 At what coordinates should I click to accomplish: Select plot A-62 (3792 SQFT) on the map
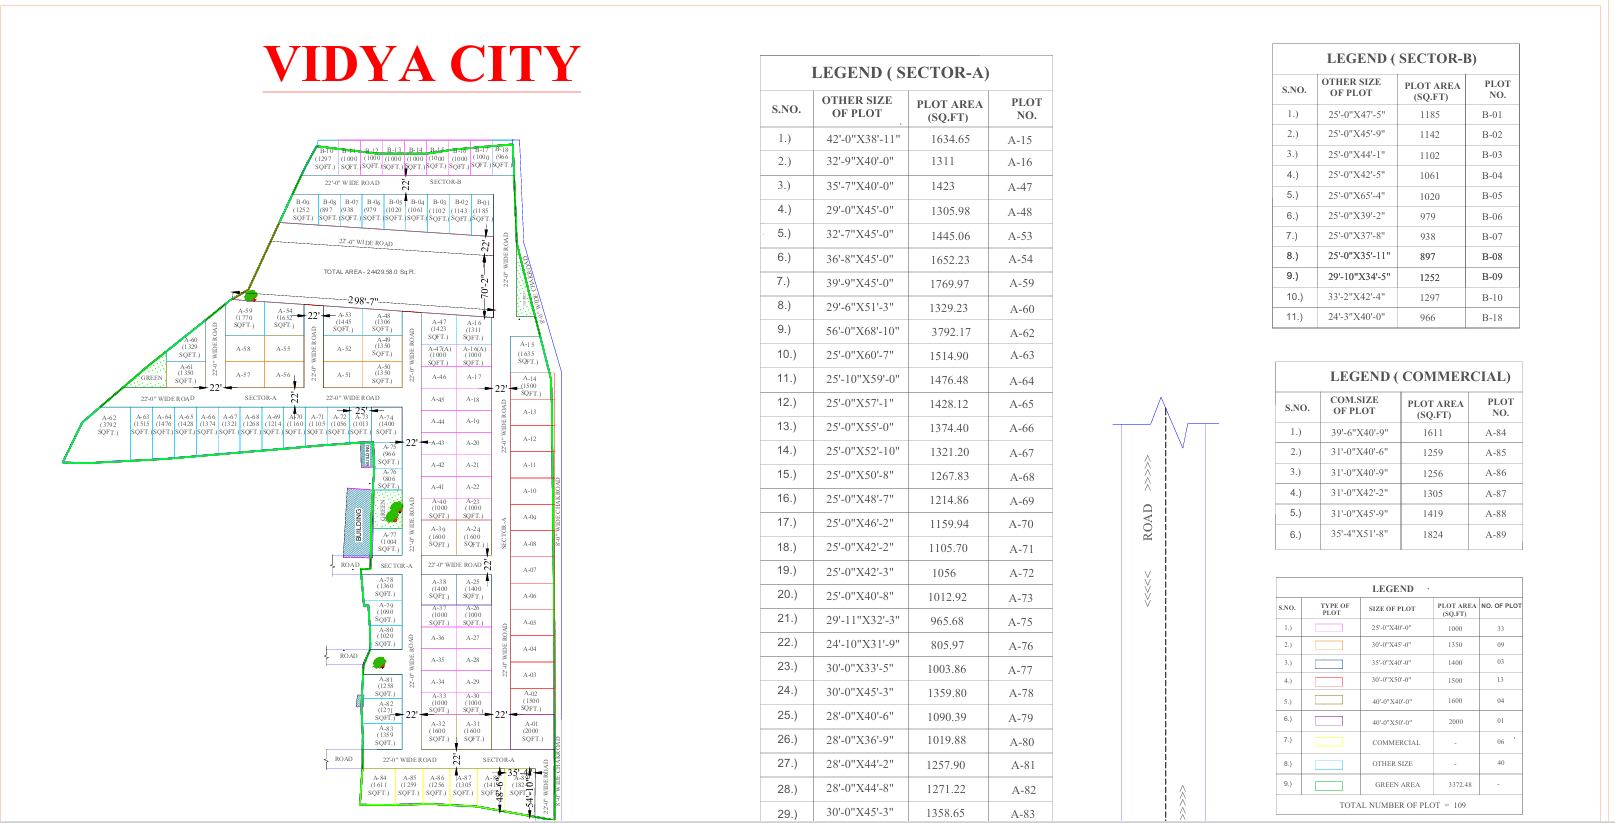(108, 425)
